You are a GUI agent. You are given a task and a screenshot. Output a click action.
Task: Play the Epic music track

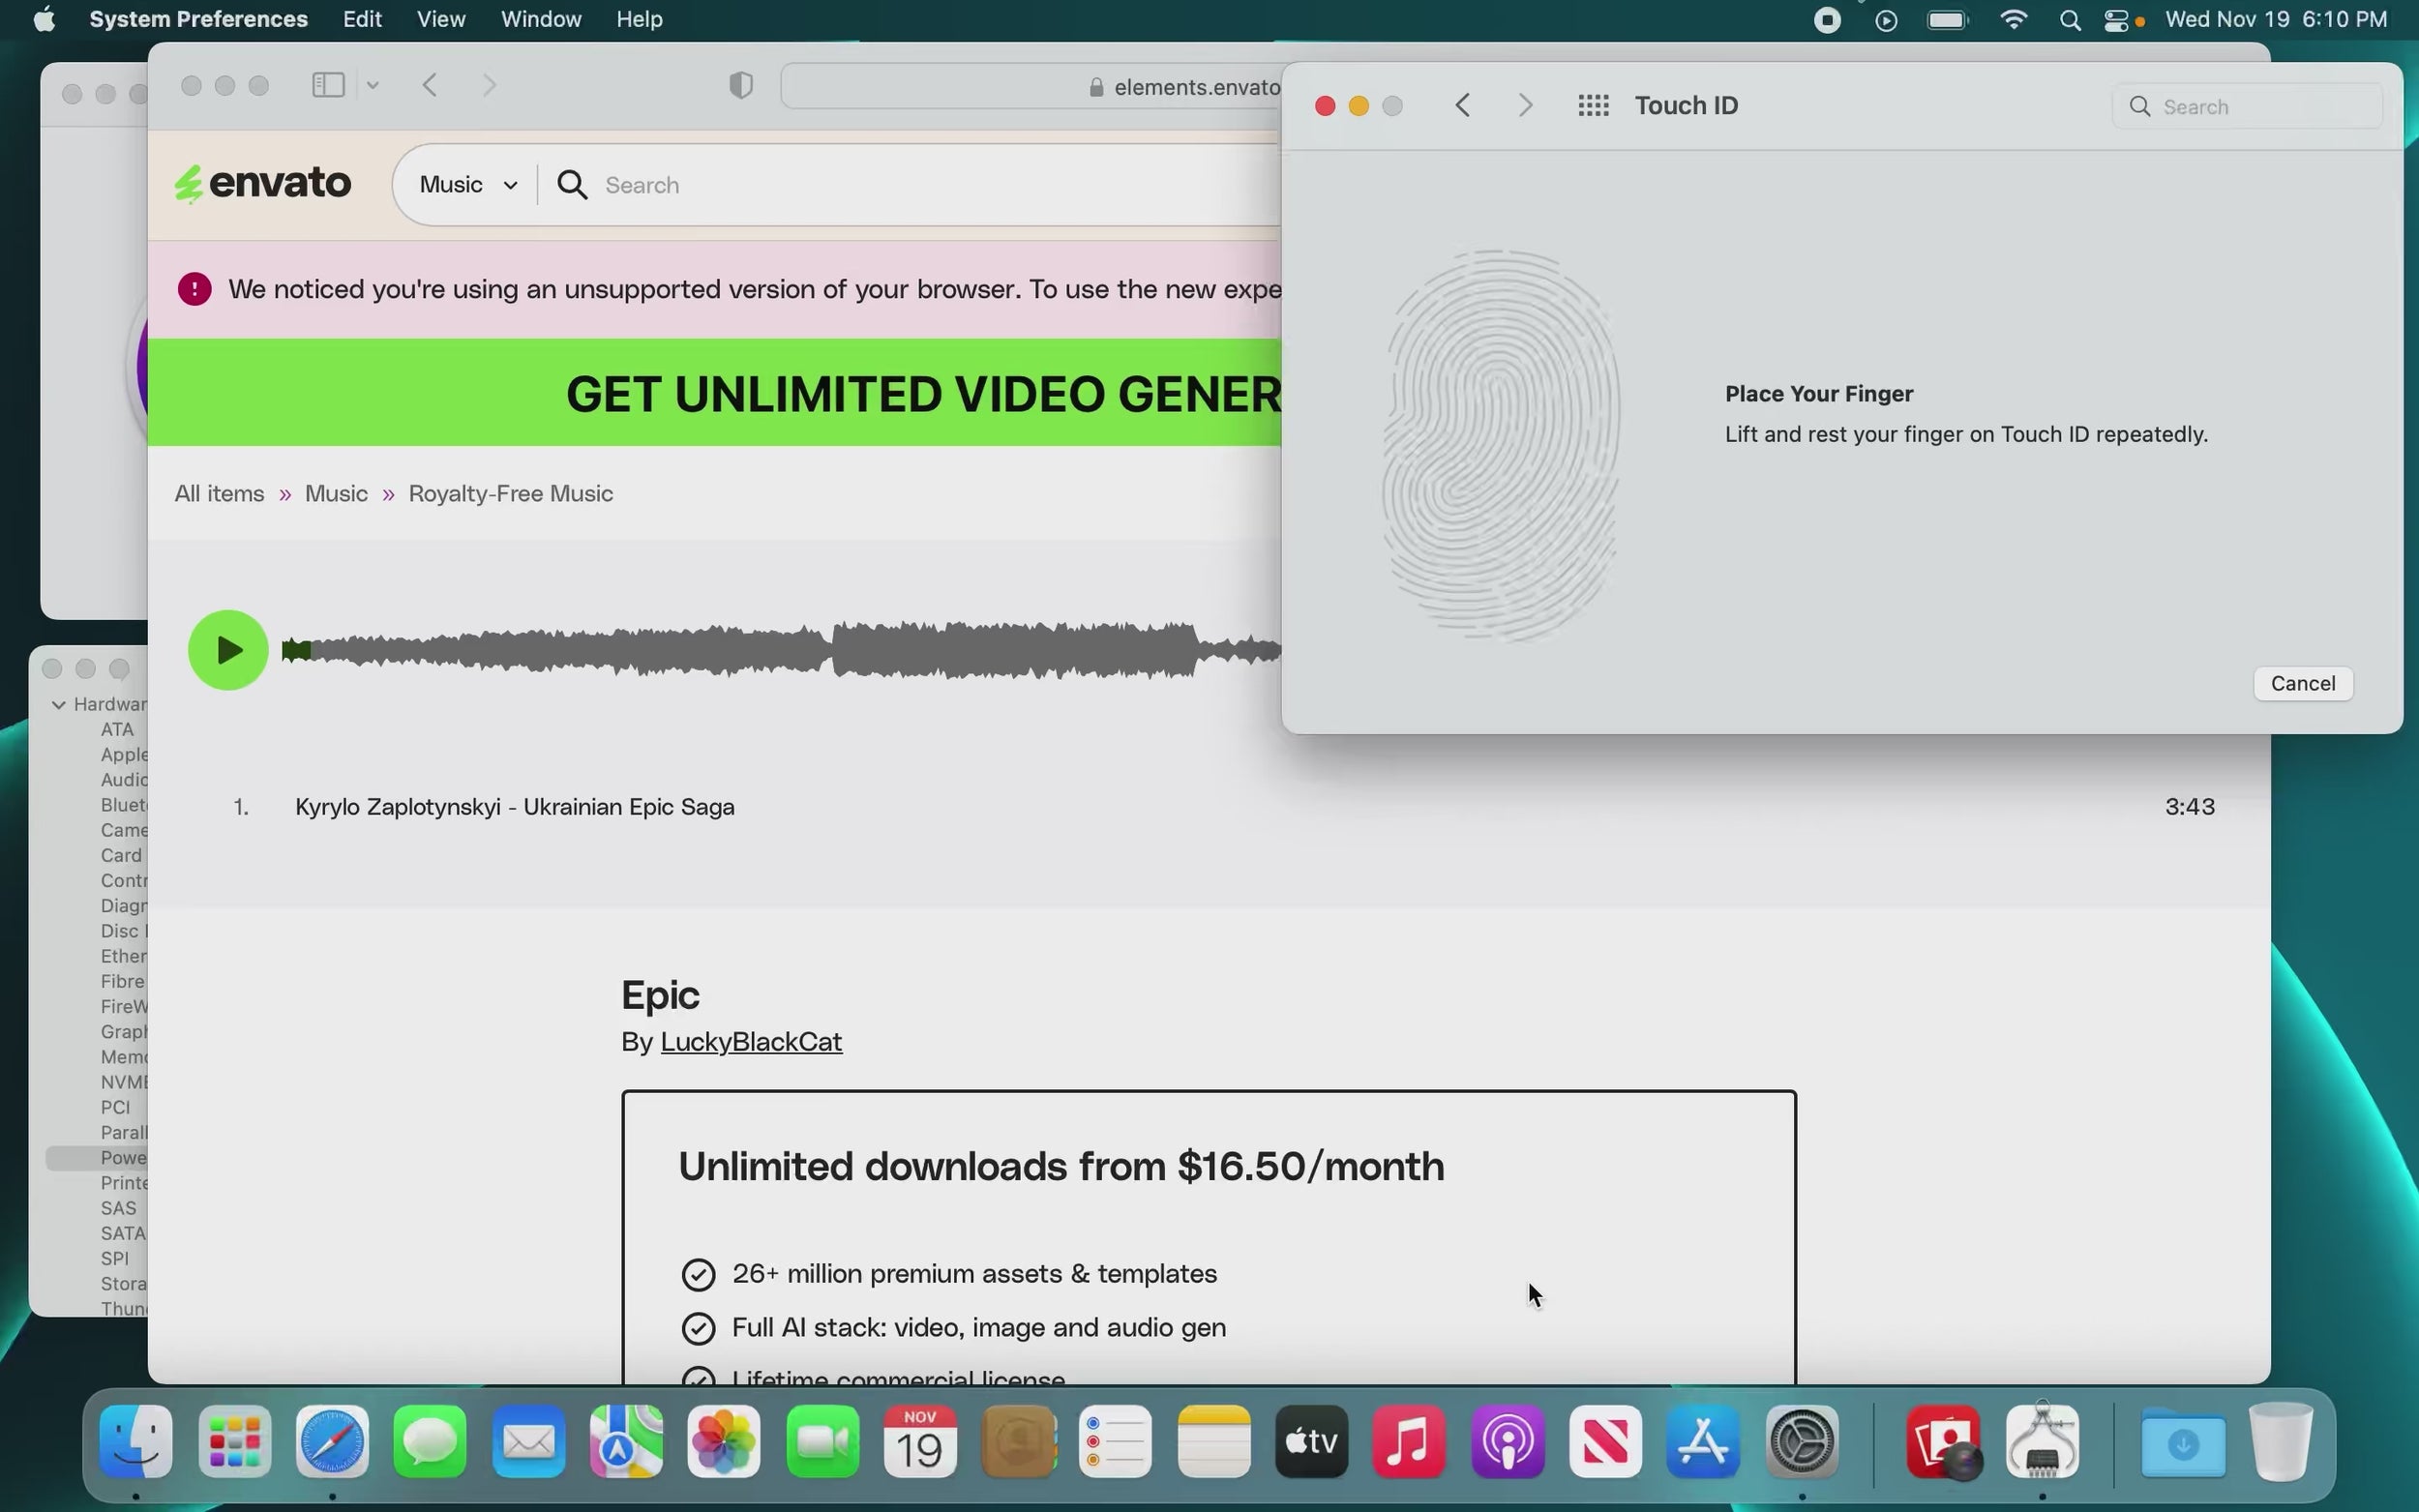[x=228, y=650]
